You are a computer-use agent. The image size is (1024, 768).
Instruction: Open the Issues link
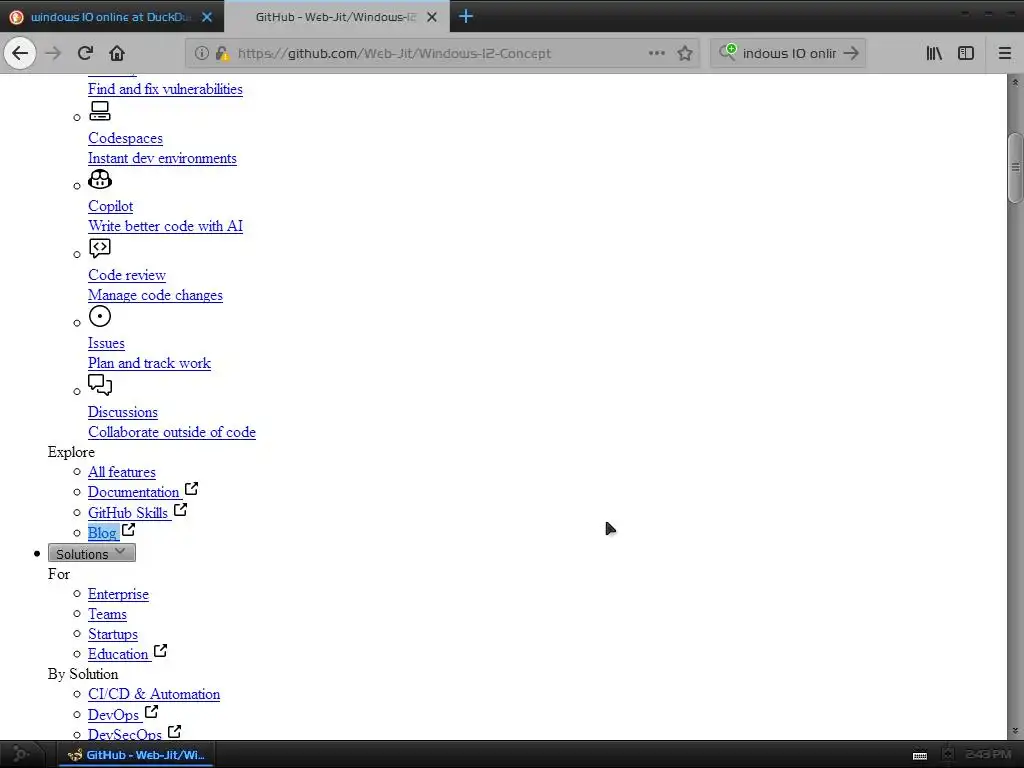(x=106, y=344)
